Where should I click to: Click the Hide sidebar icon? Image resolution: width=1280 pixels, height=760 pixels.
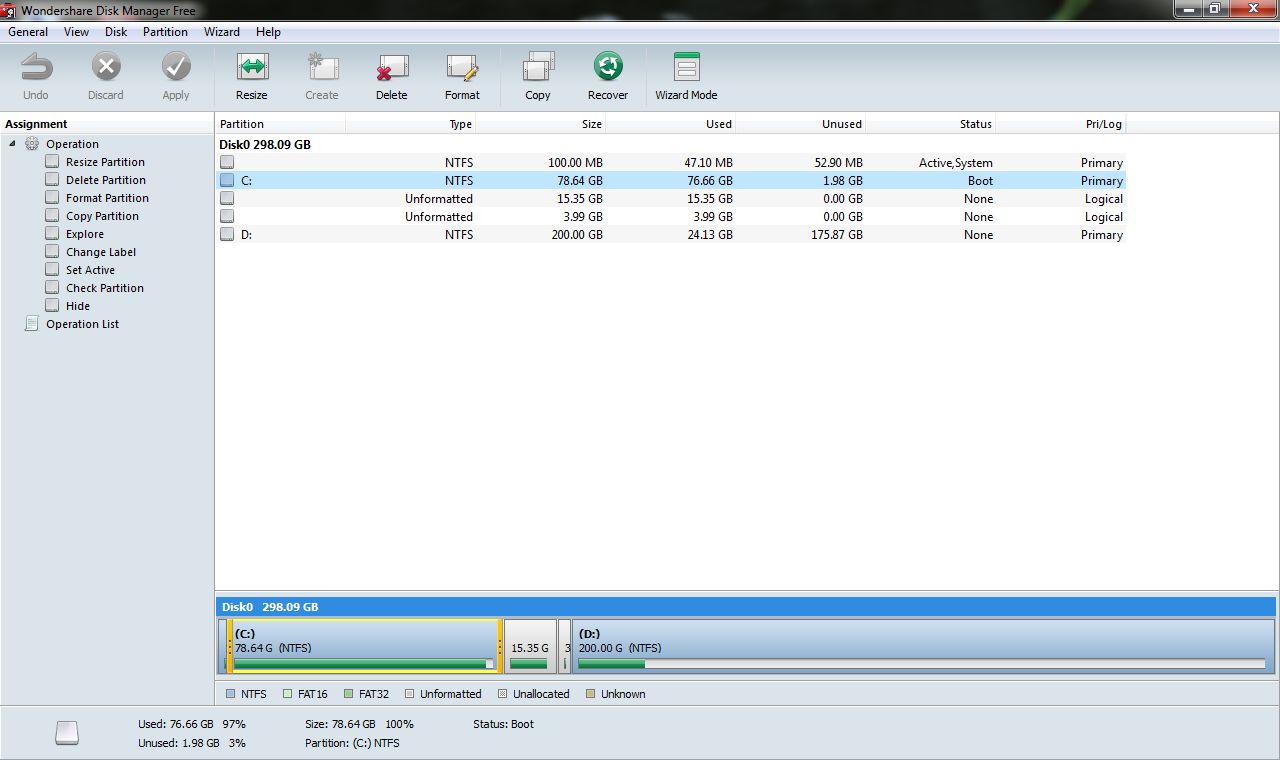click(x=52, y=306)
